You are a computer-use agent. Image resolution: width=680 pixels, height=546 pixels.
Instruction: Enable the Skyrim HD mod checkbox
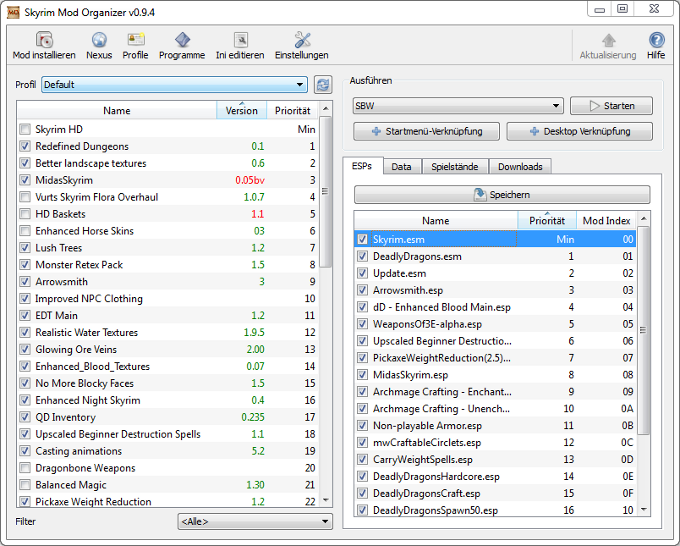pos(25,130)
